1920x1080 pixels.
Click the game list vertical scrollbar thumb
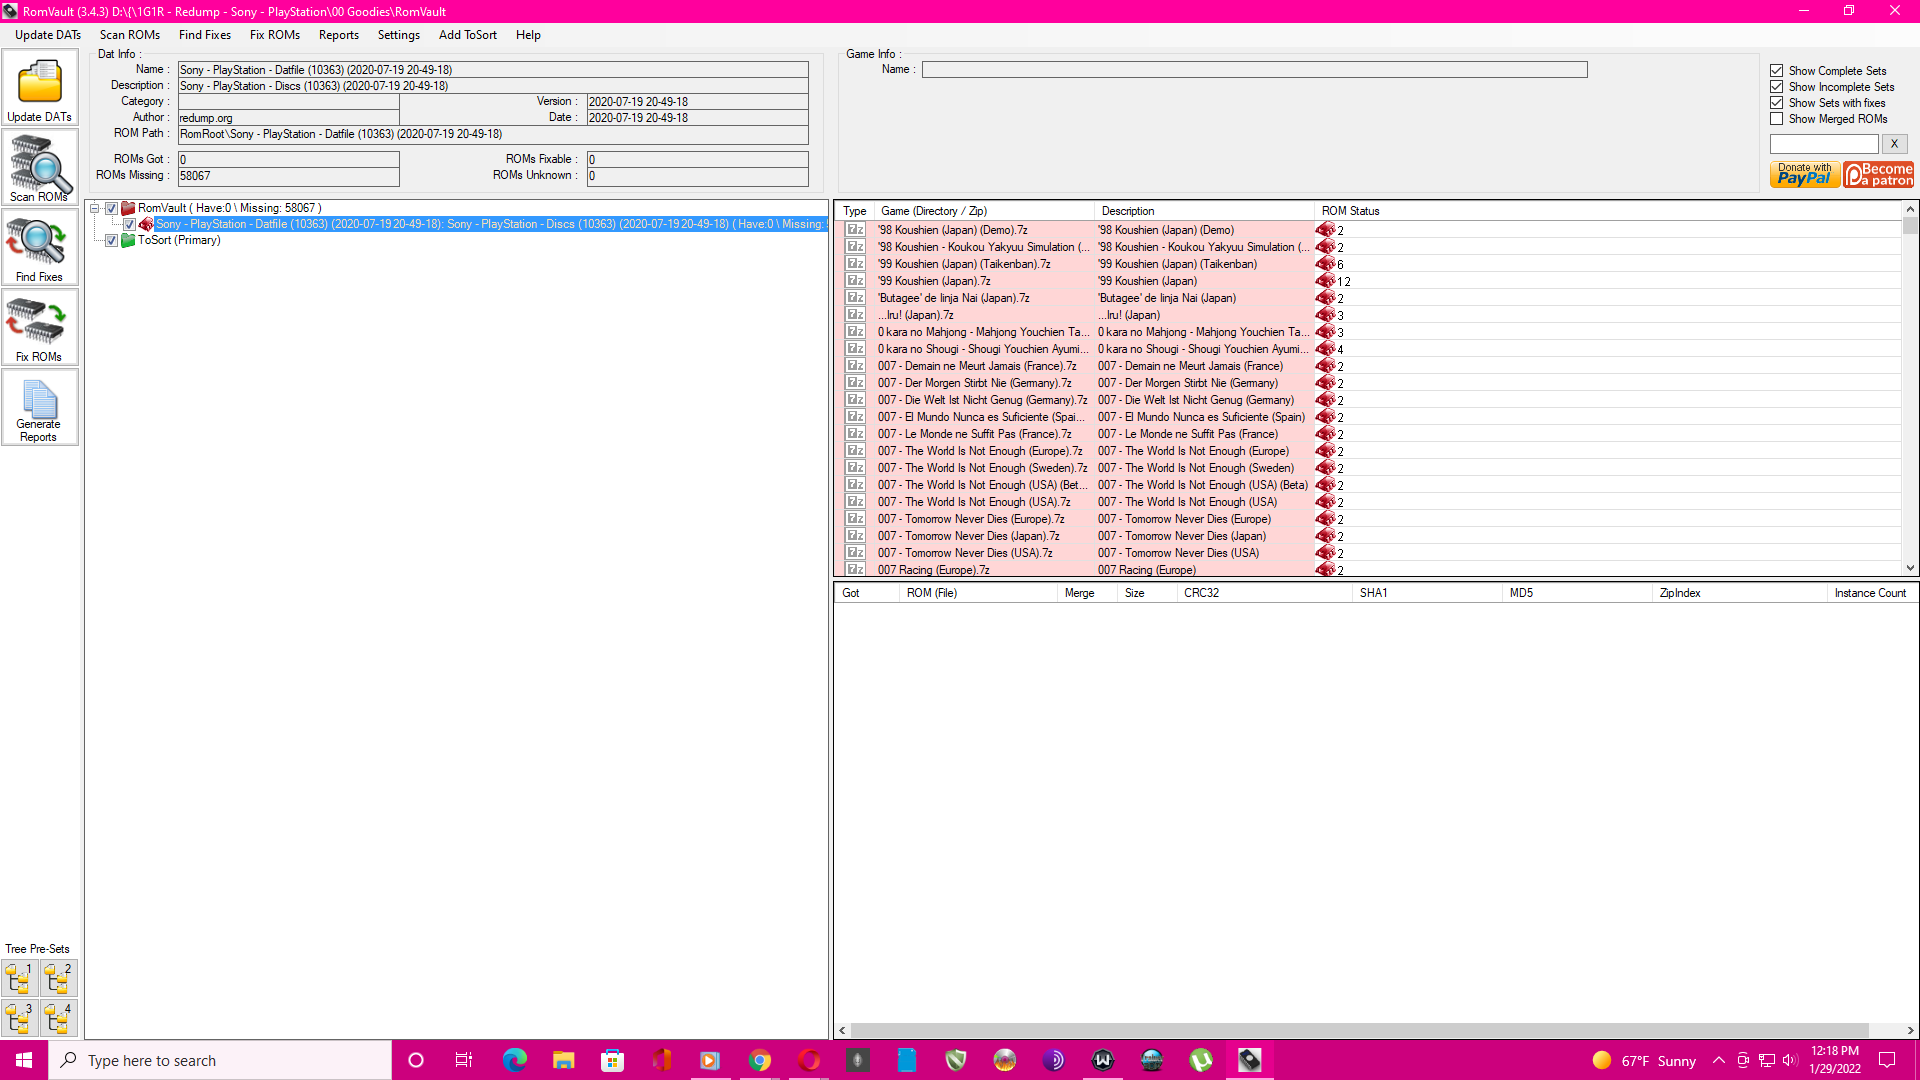pos(1910,226)
